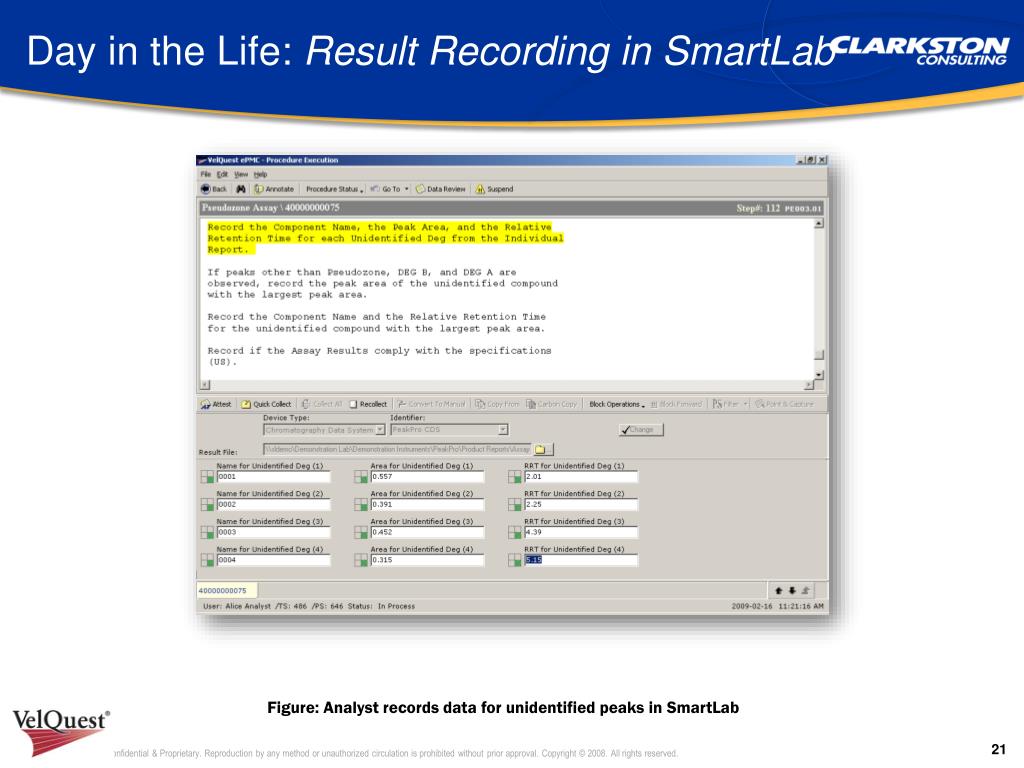Viewport: 1024px width, 768px height.
Task: Click the horizontal scrollbar left arrow
Action: (204, 385)
